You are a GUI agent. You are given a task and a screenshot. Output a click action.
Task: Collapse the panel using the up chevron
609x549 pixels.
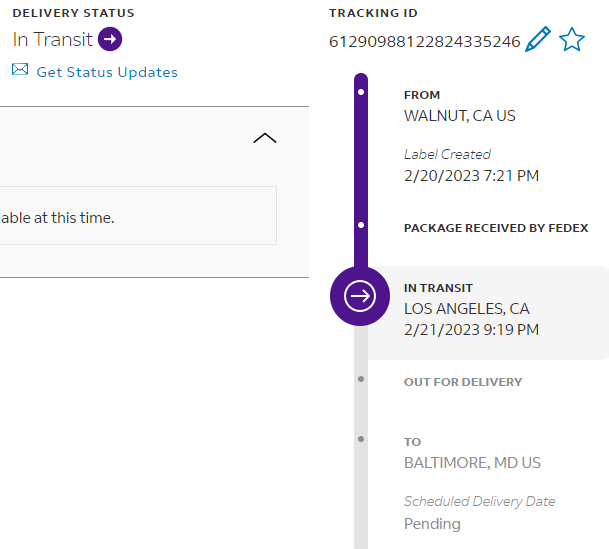pyautogui.click(x=265, y=138)
